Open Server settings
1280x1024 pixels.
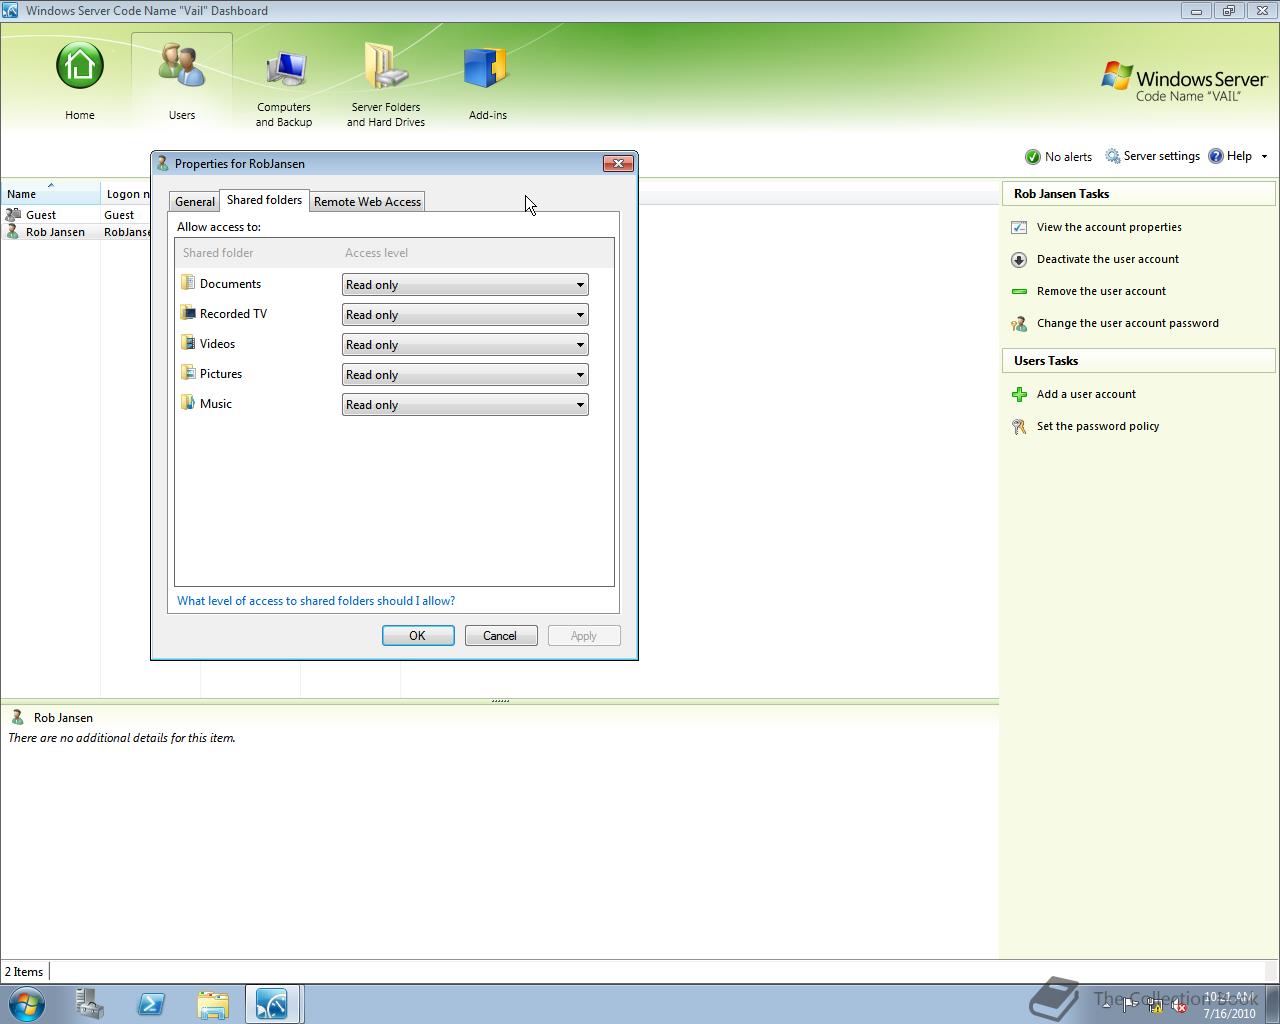point(1152,156)
